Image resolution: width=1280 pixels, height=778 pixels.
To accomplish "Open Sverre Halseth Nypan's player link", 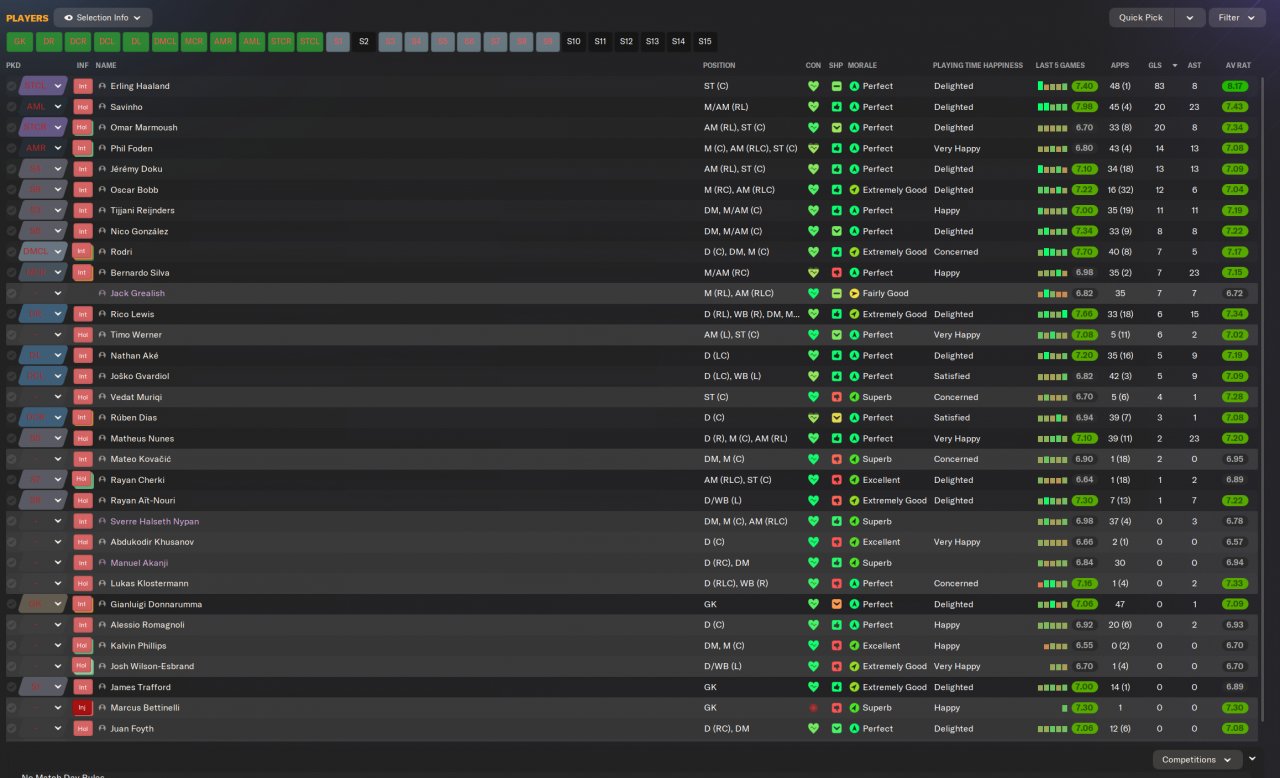I will tap(155, 521).
